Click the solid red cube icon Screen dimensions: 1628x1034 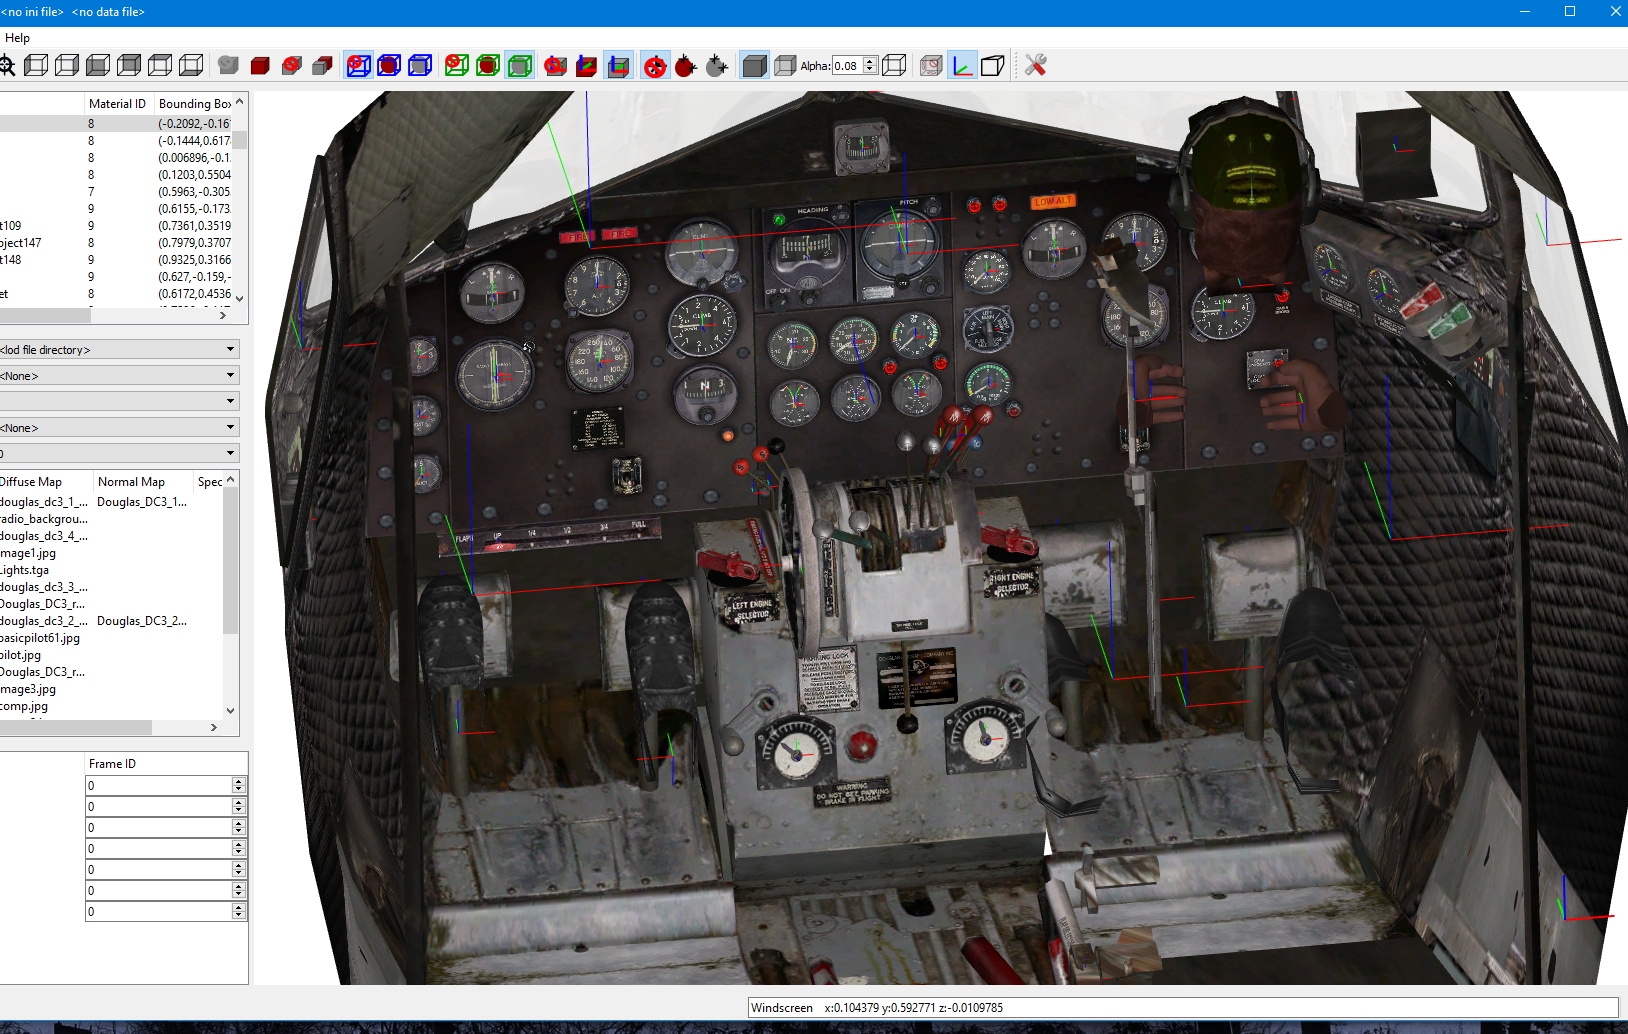(260, 66)
